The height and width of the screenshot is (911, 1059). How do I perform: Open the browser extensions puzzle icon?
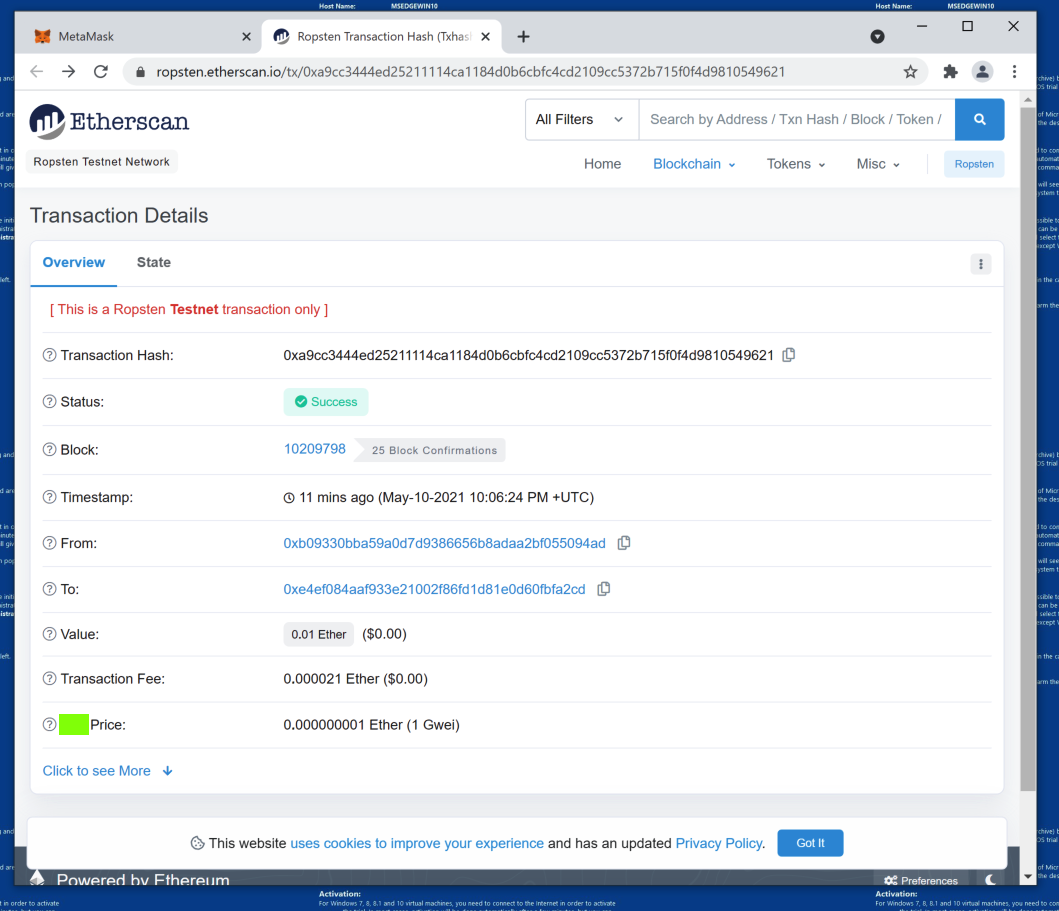950,72
